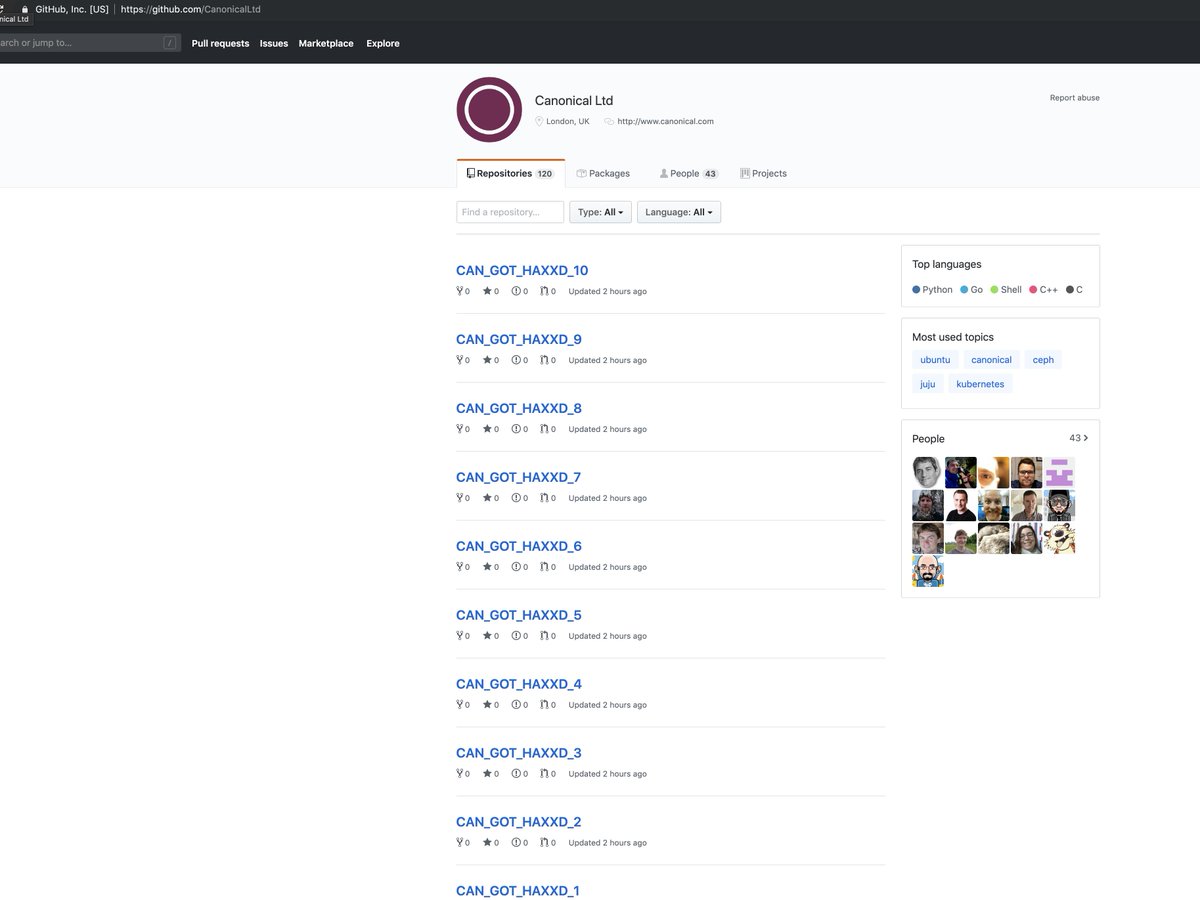This screenshot has height=900, width=1200.
Task: Open the CAN_GOT_HAXXD_6 repository
Action: coord(518,547)
